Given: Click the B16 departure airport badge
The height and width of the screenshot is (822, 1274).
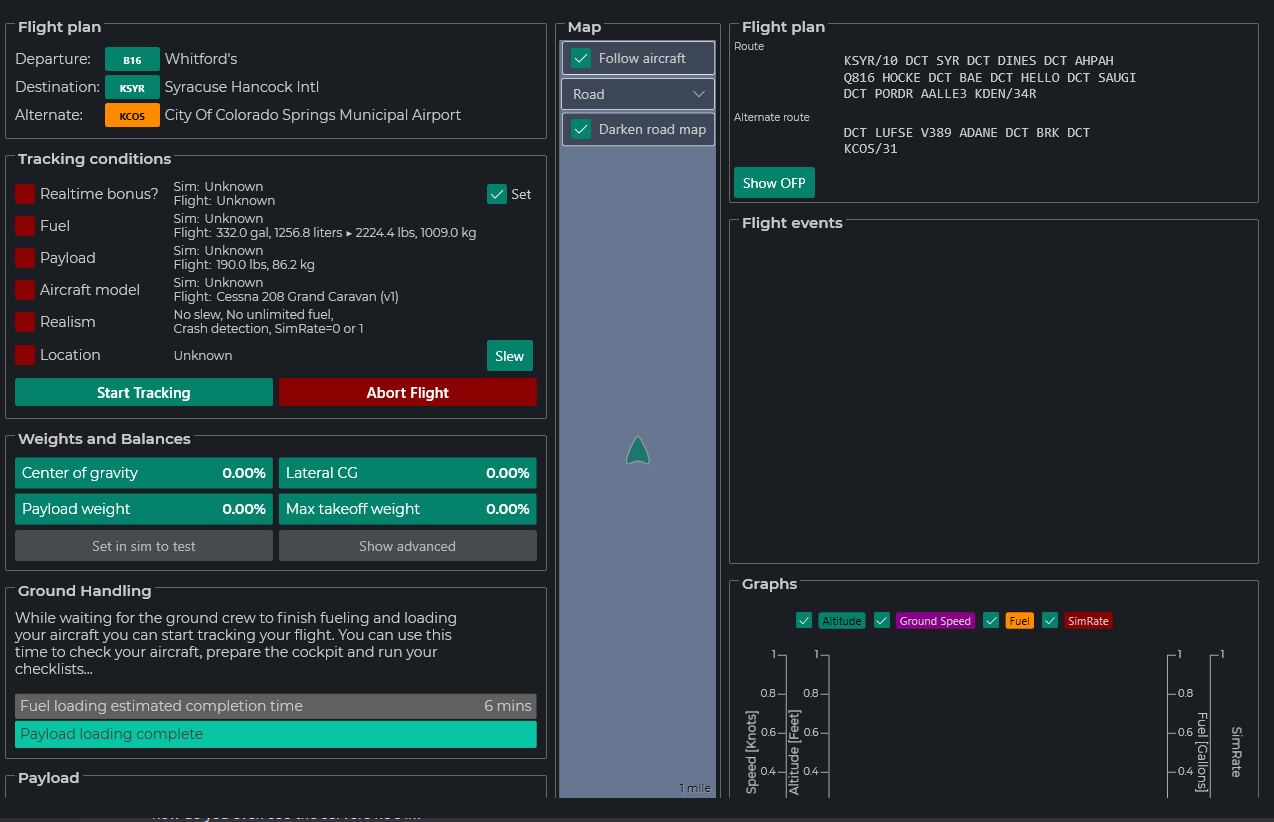Looking at the screenshot, I should pyautogui.click(x=132, y=59).
